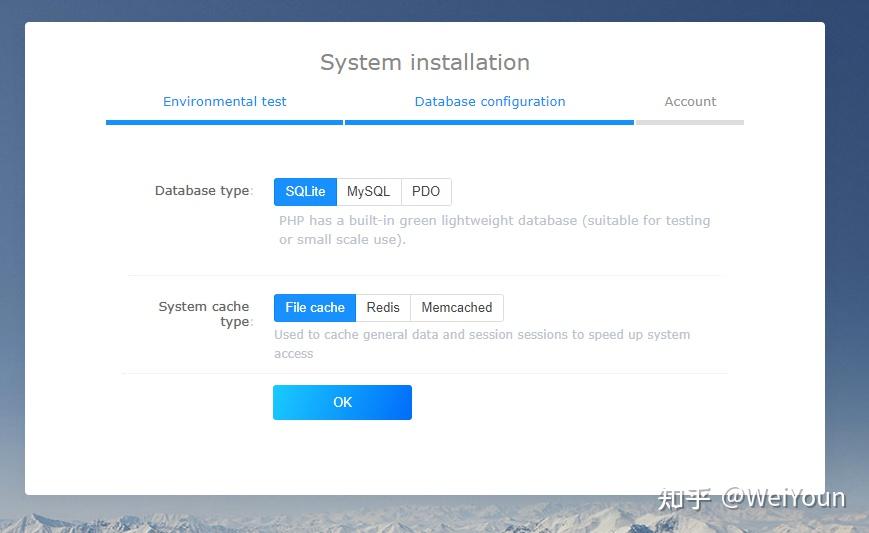The width and height of the screenshot is (869, 533).
Task: Open the Environmental test step
Action: (x=224, y=102)
